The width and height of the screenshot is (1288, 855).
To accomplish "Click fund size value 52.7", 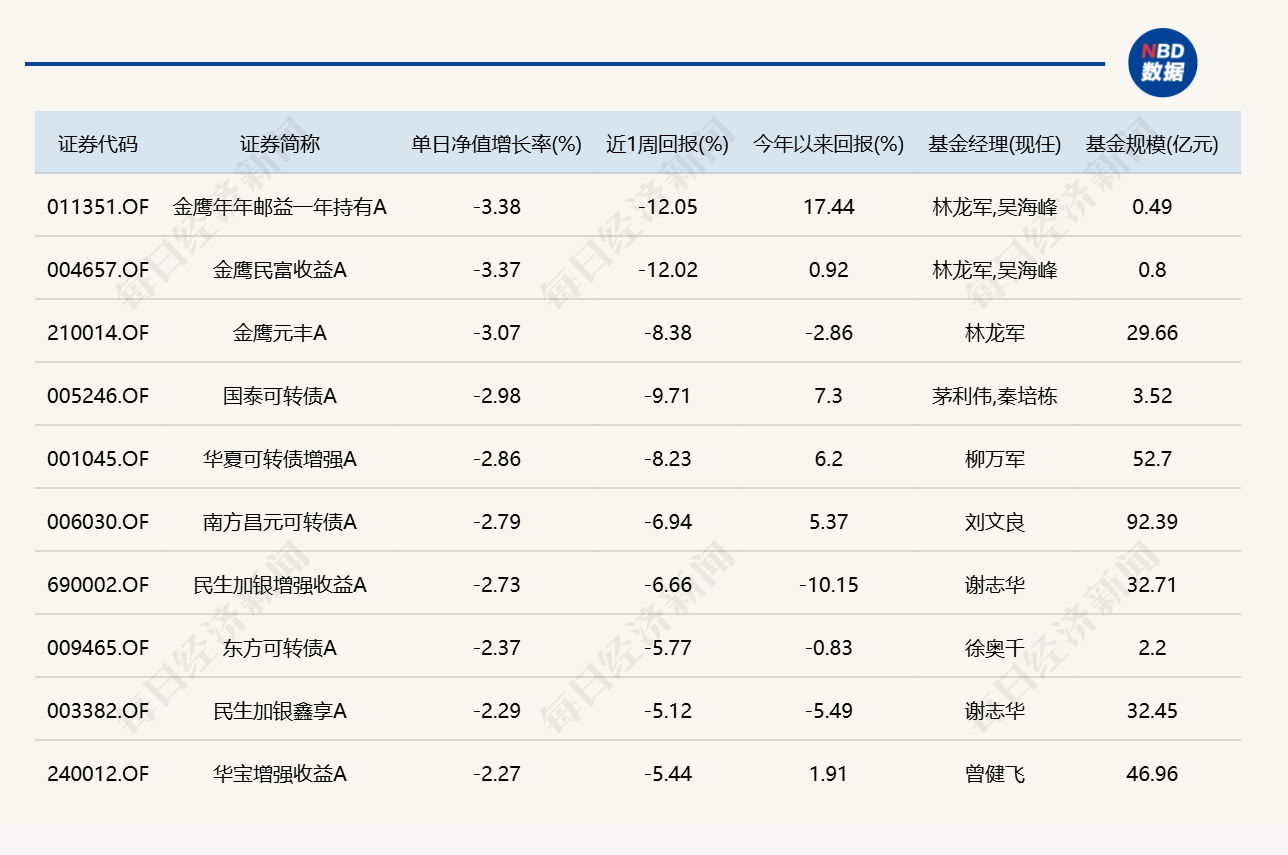I will (x=1152, y=459).
